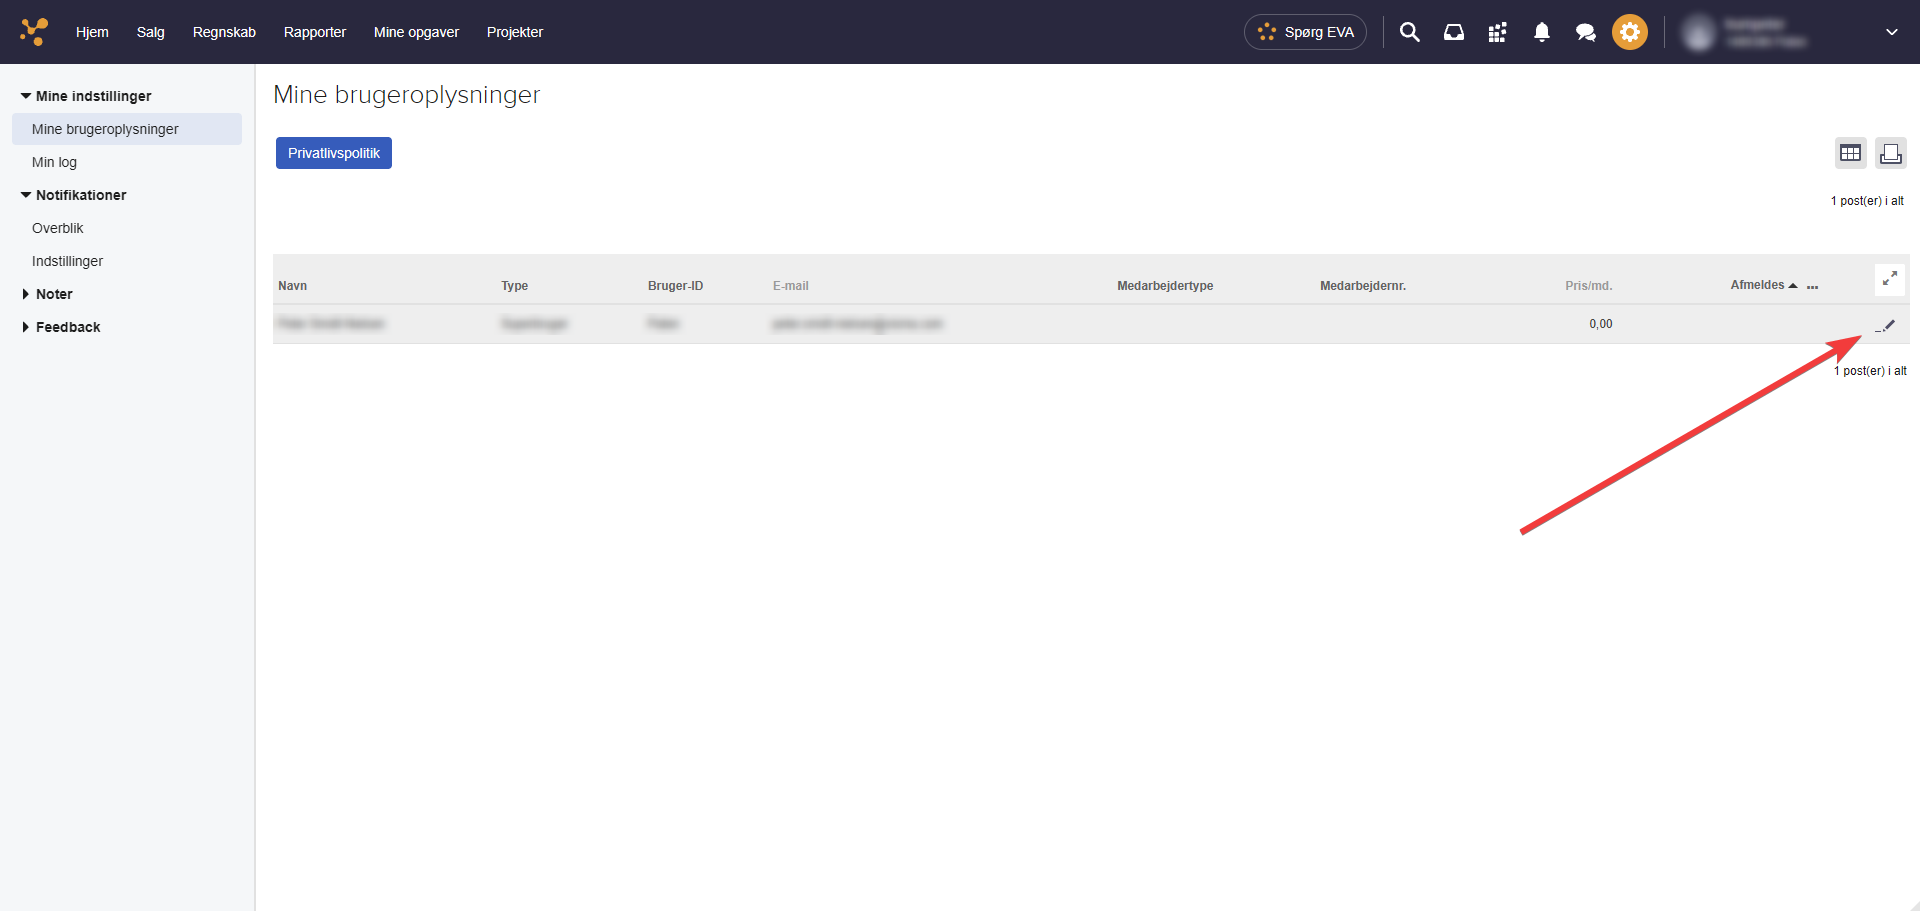1920x911 pixels.
Task: Ask EVA assistant button
Action: coord(1305,32)
